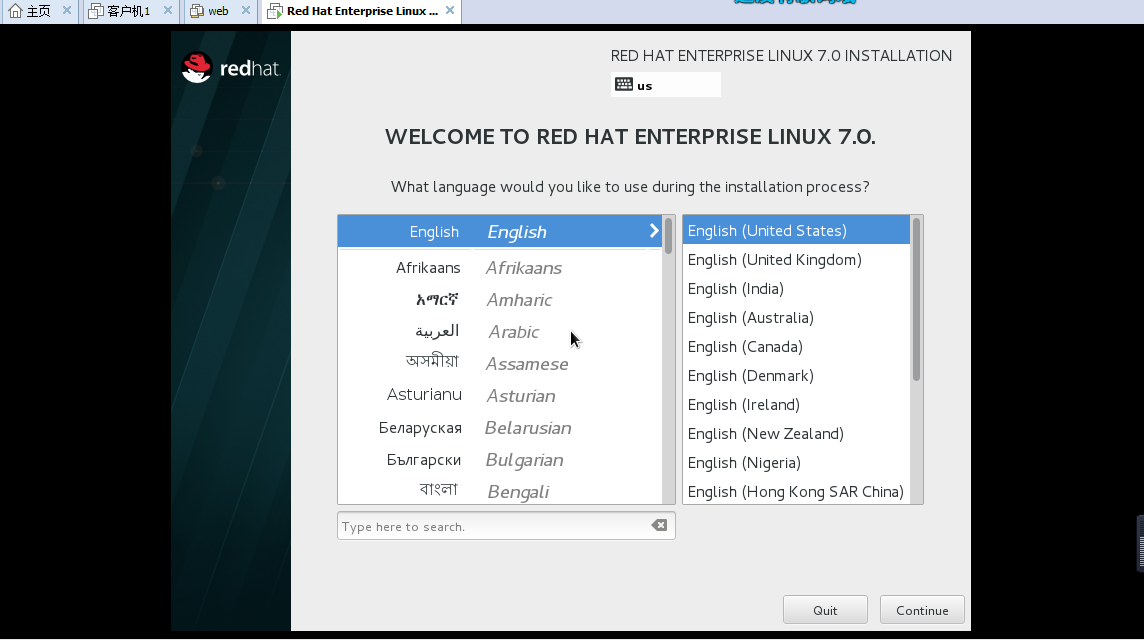The width and height of the screenshot is (1144, 640).
Task: Select Amharic language row
Action: (x=500, y=300)
